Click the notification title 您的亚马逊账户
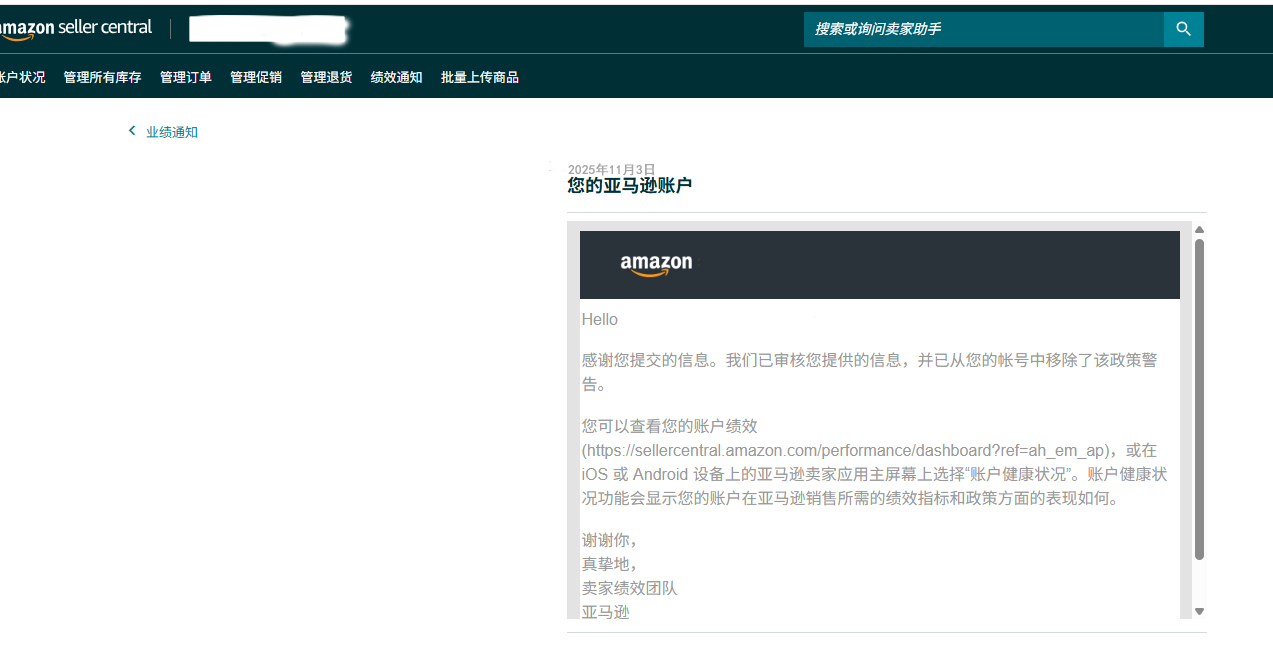 coord(629,185)
